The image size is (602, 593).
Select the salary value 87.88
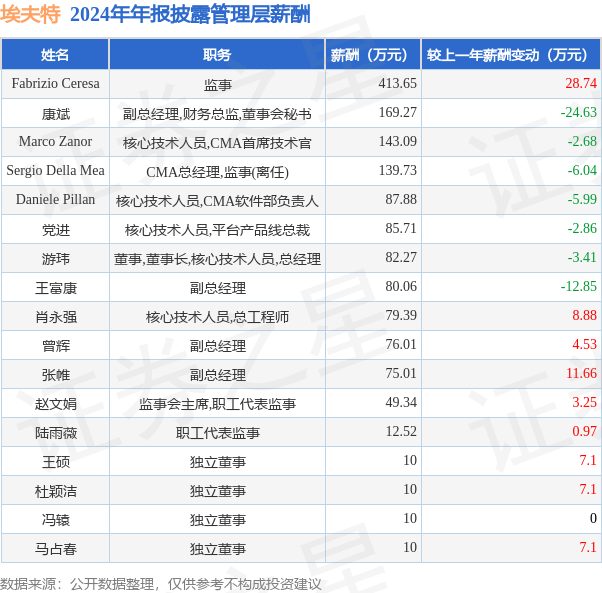401,199
